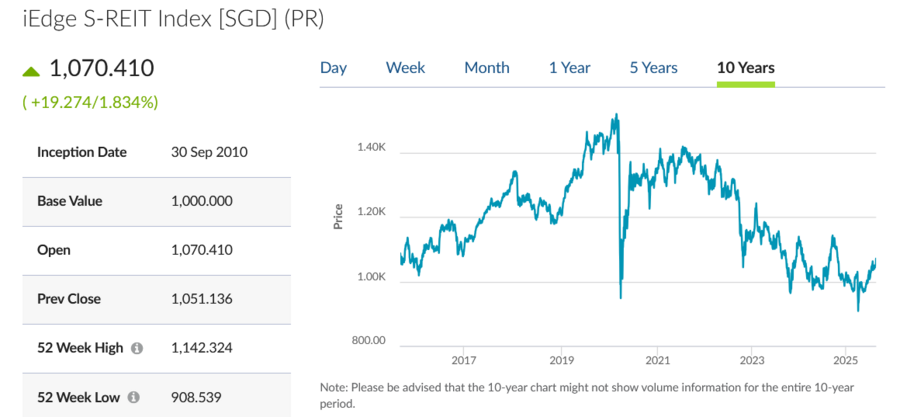Click the green up-arrow price indicator
Screen dimensions: 900x417
click(31, 71)
